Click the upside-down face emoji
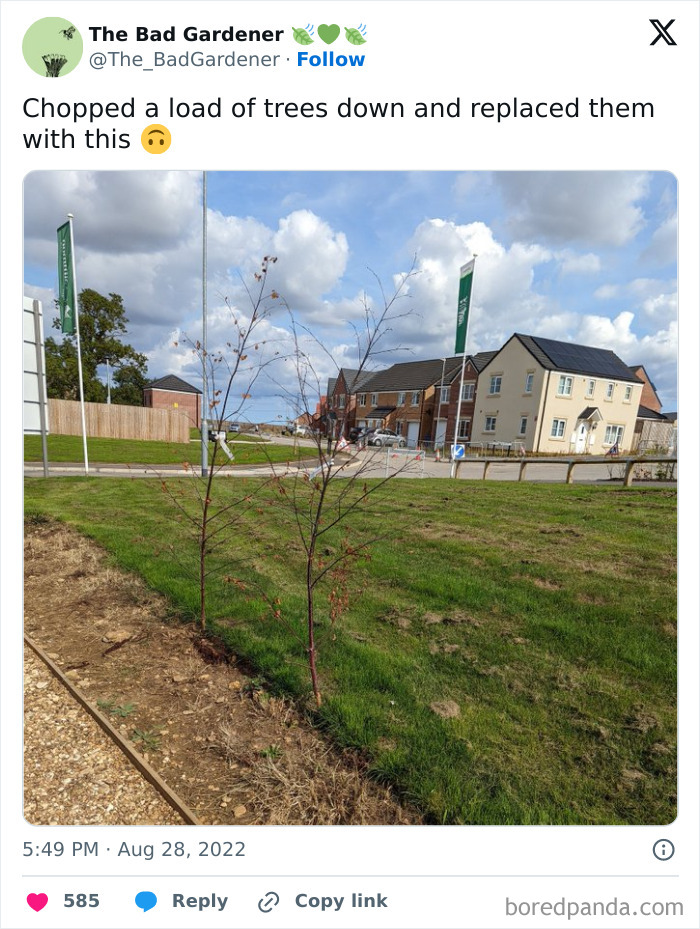 pos(156,139)
